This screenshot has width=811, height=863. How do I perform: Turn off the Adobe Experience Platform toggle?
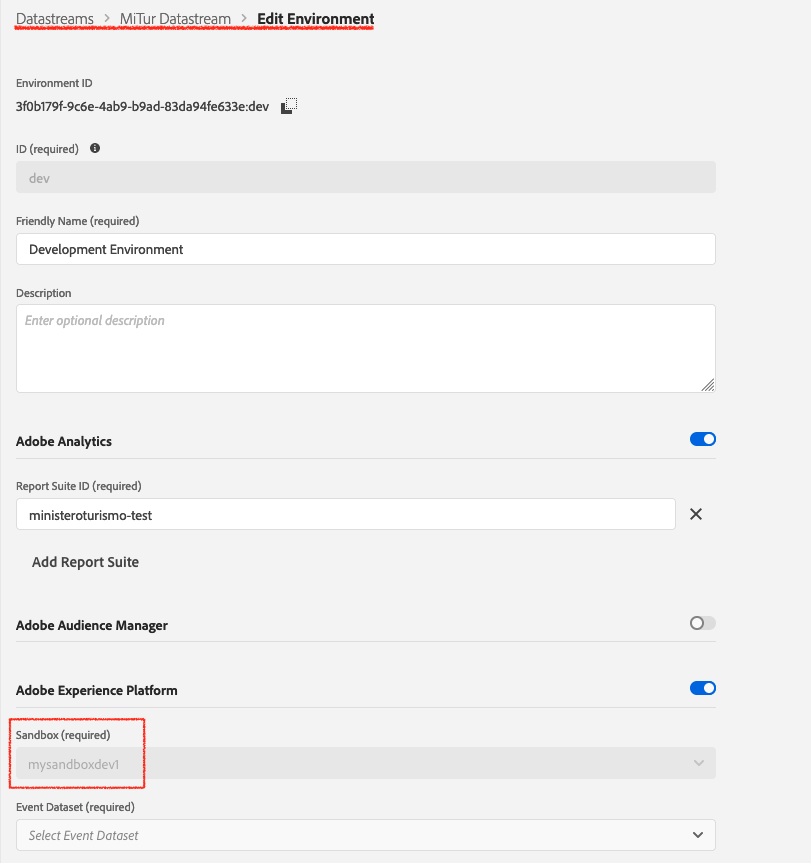coord(702,688)
